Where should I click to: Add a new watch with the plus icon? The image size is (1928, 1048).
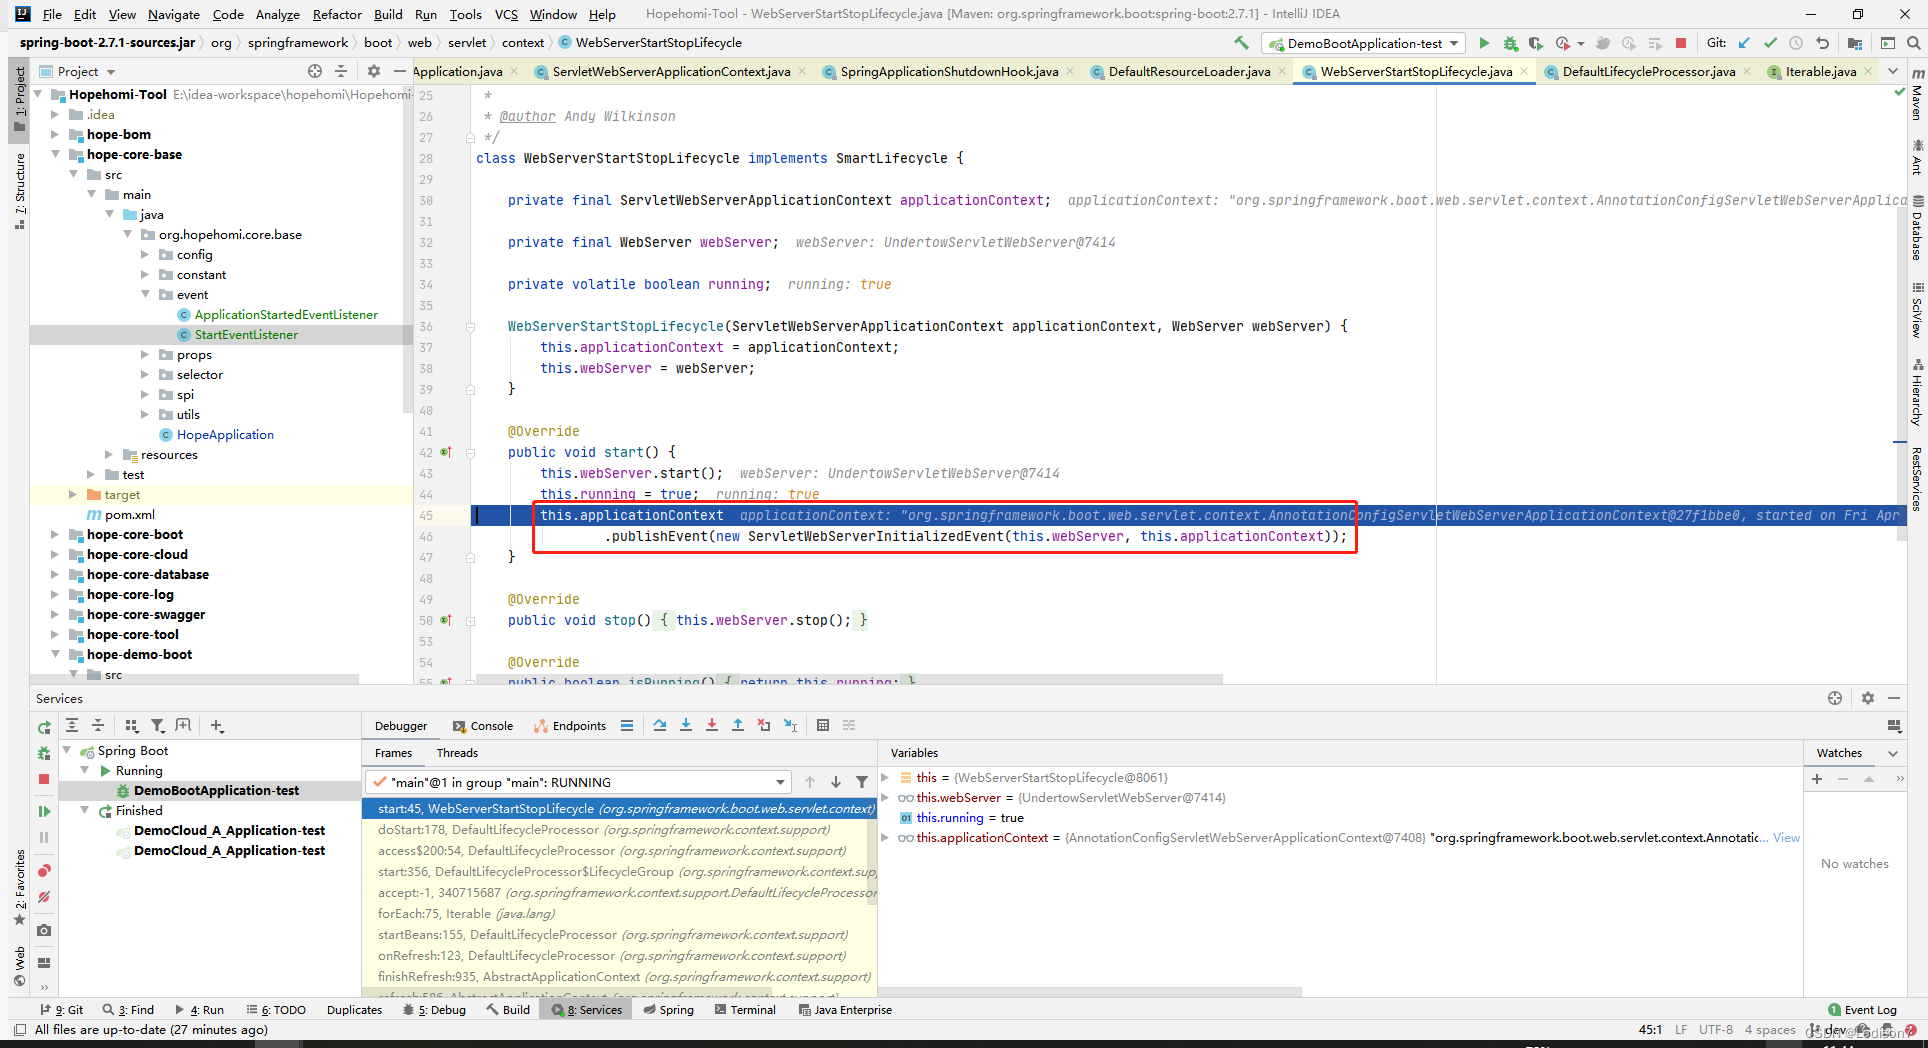pos(1817,779)
